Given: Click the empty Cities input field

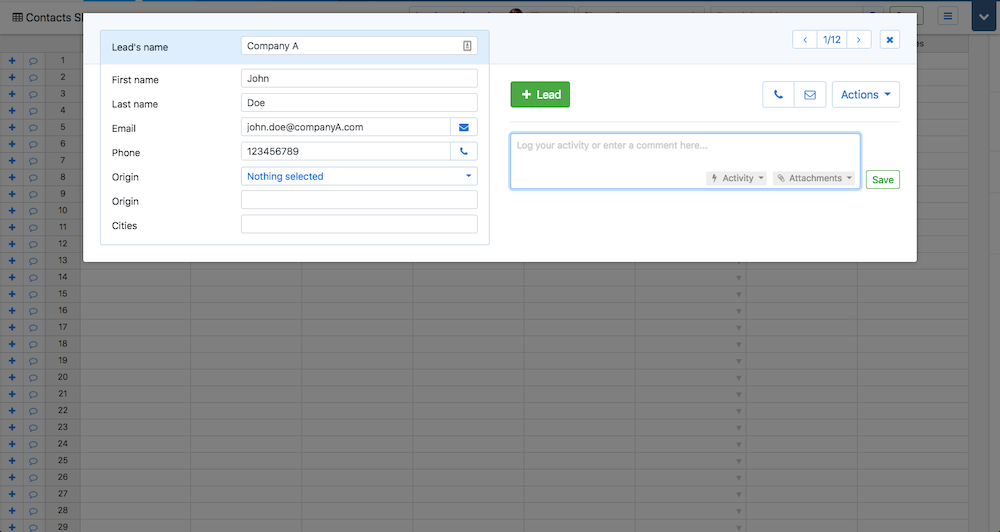Looking at the screenshot, I should (359, 224).
